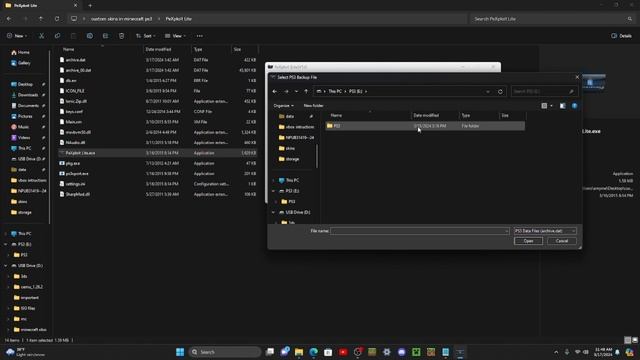Viewport: 640px width, 360px height.
Task: Click the taskbar Search box
Action: click(x=225, y=352)
